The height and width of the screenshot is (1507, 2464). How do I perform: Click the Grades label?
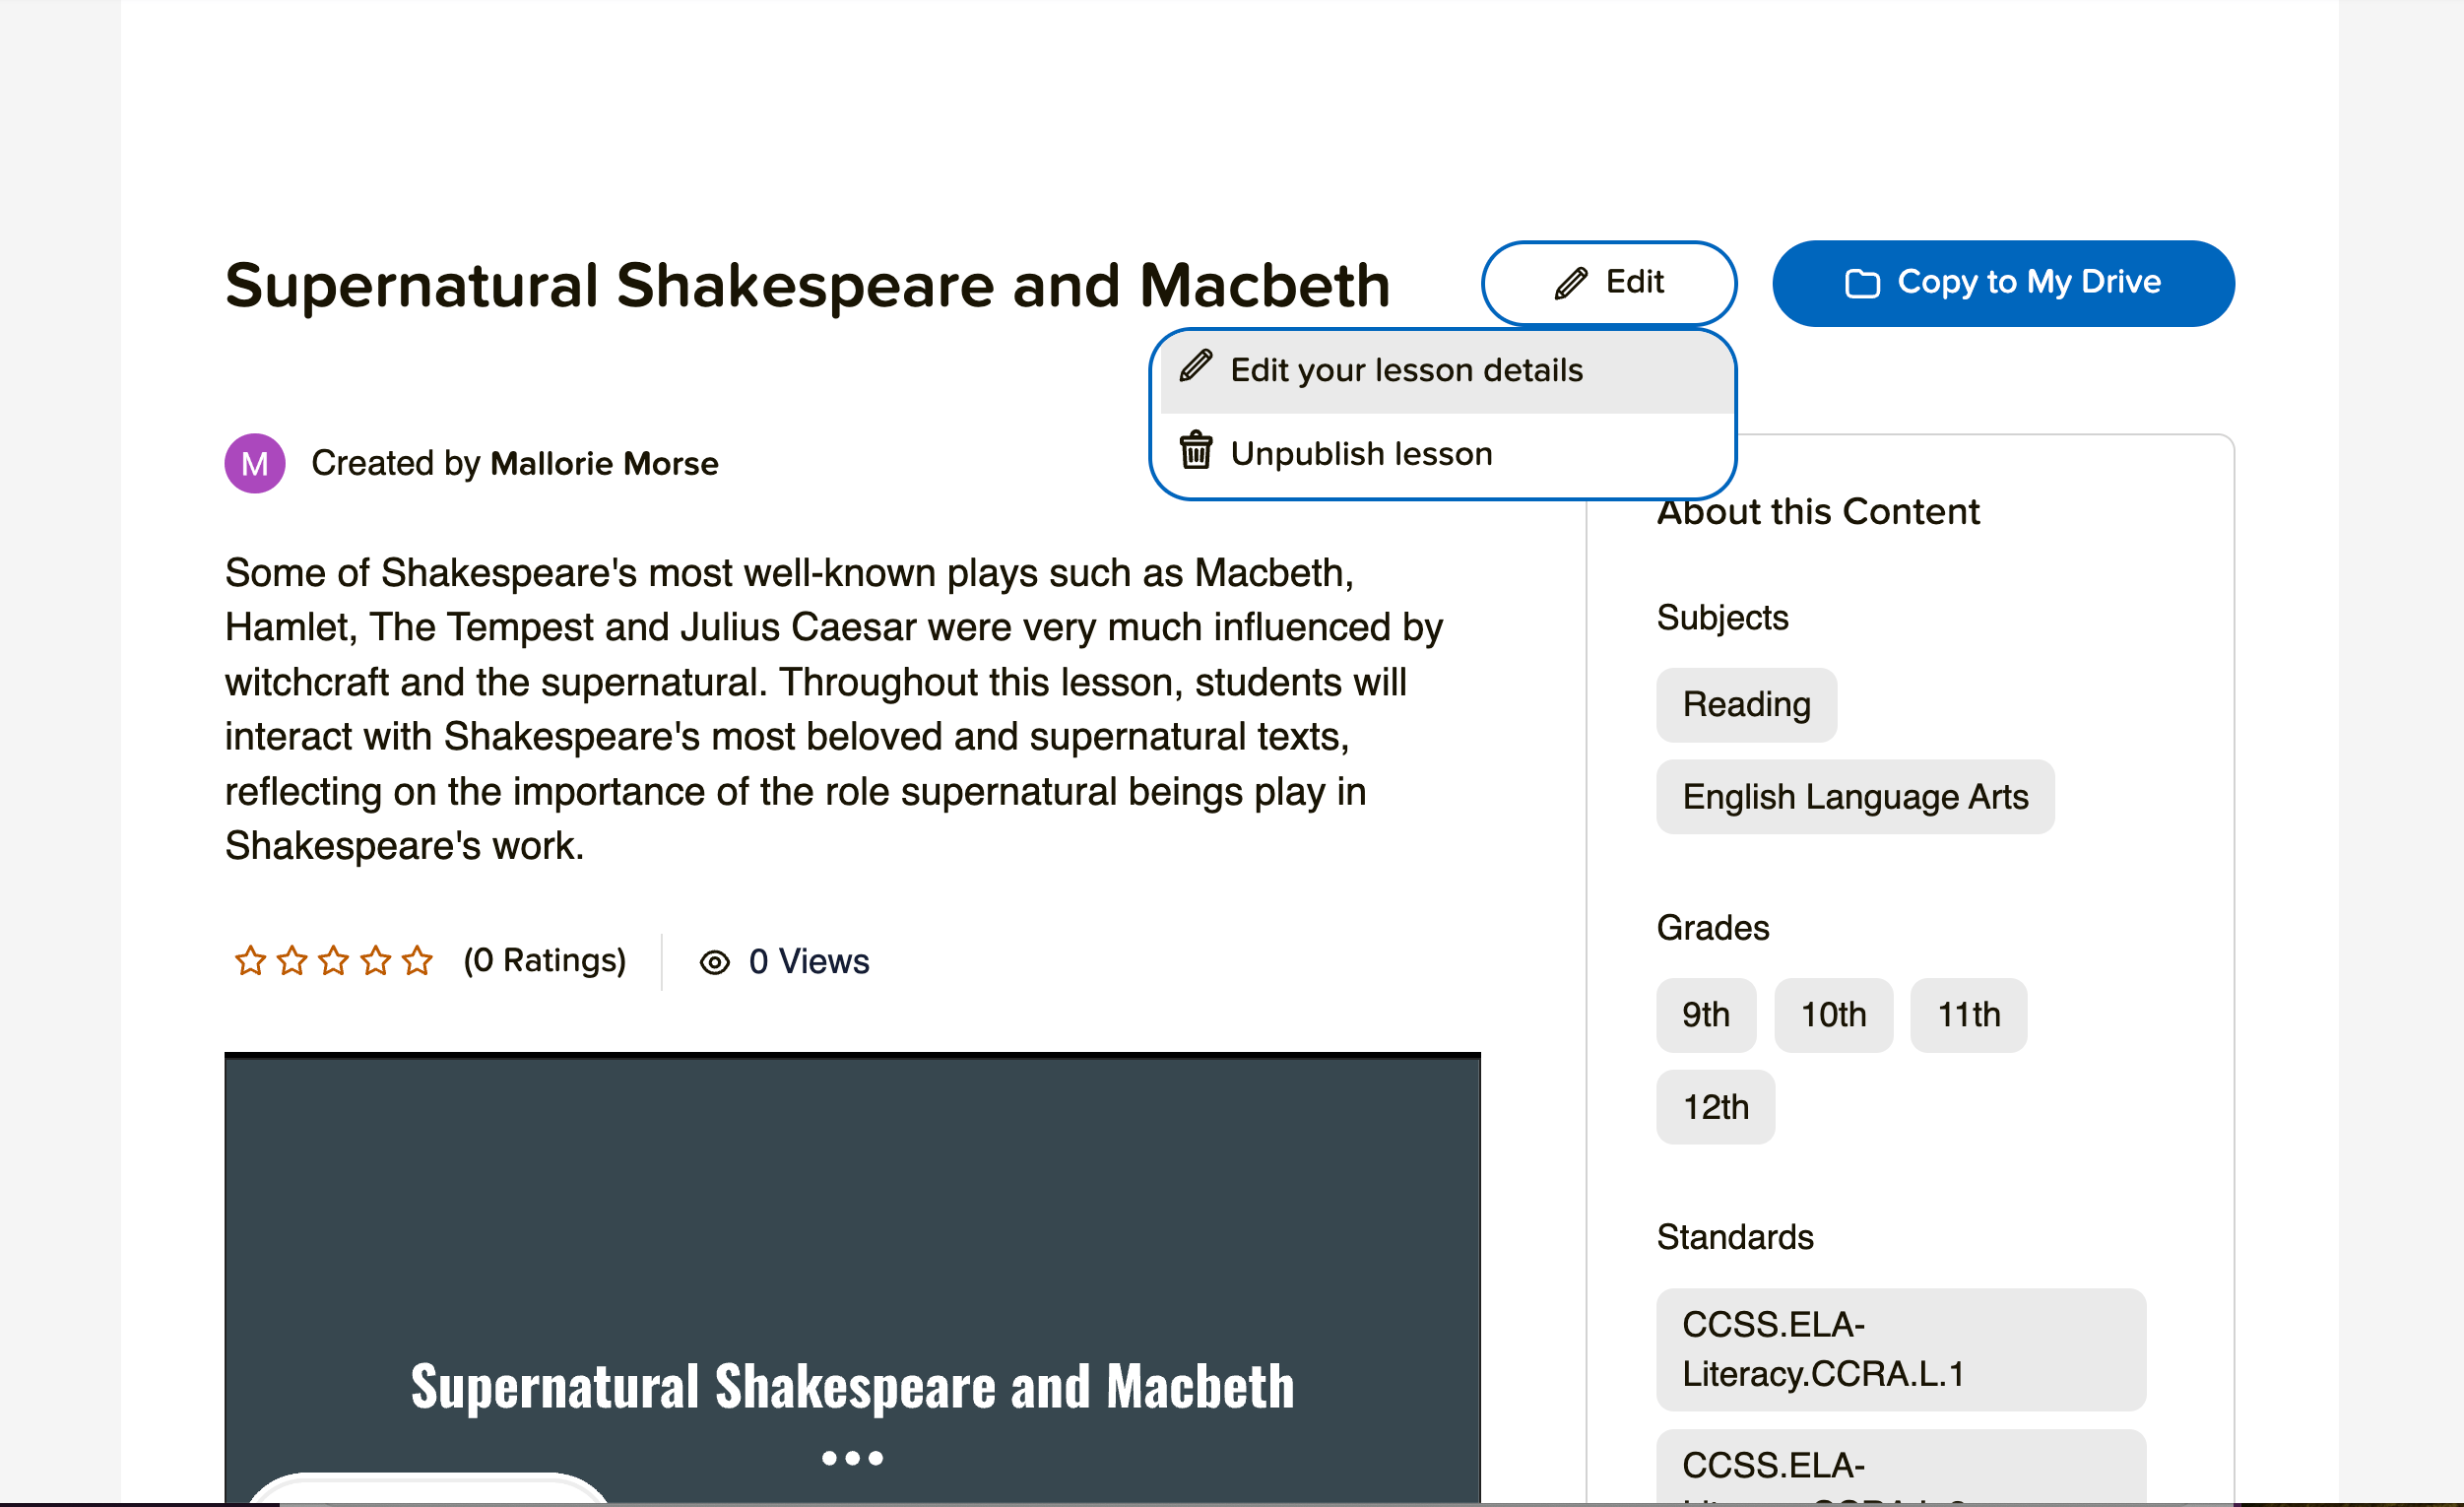coord(1713,928)
